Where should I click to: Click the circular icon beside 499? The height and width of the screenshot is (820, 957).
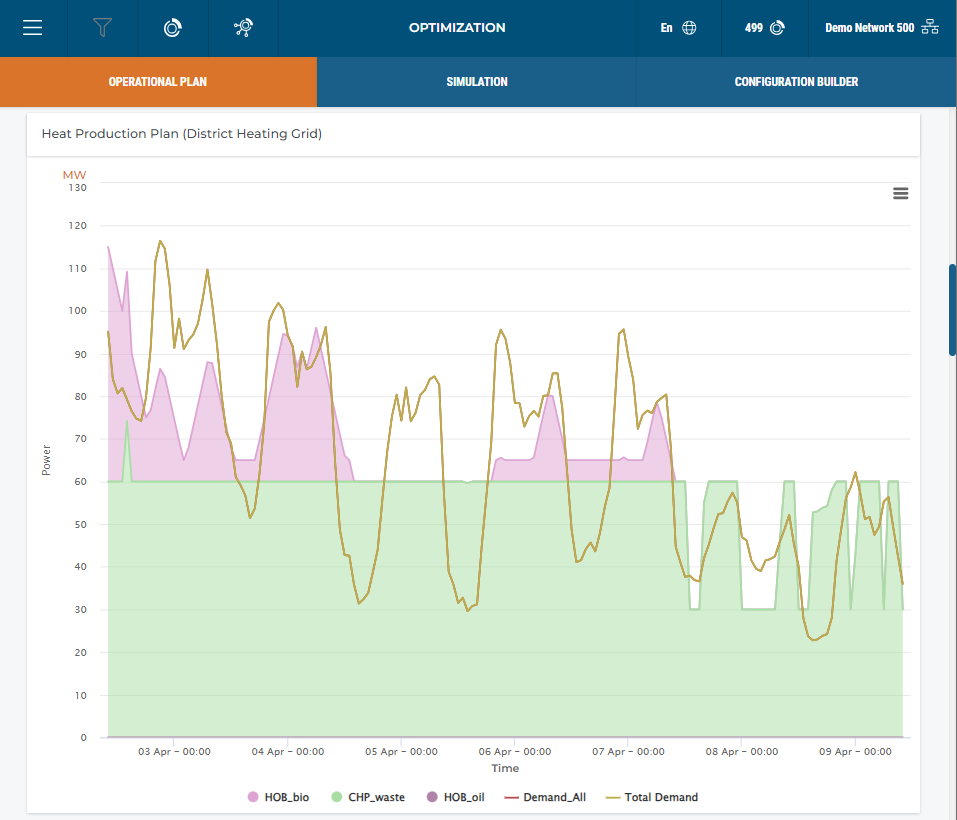(x=777, y=28)
